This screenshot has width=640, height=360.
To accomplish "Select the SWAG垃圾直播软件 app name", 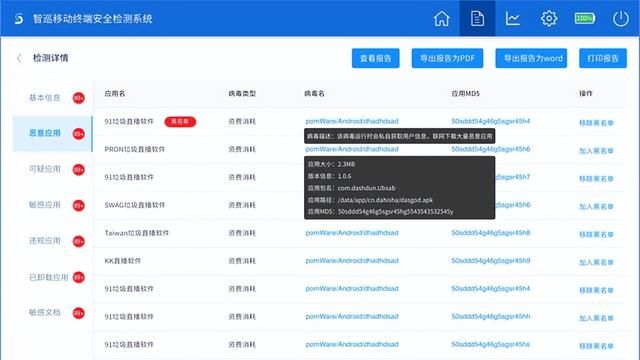I will click(x=135, y=205).
